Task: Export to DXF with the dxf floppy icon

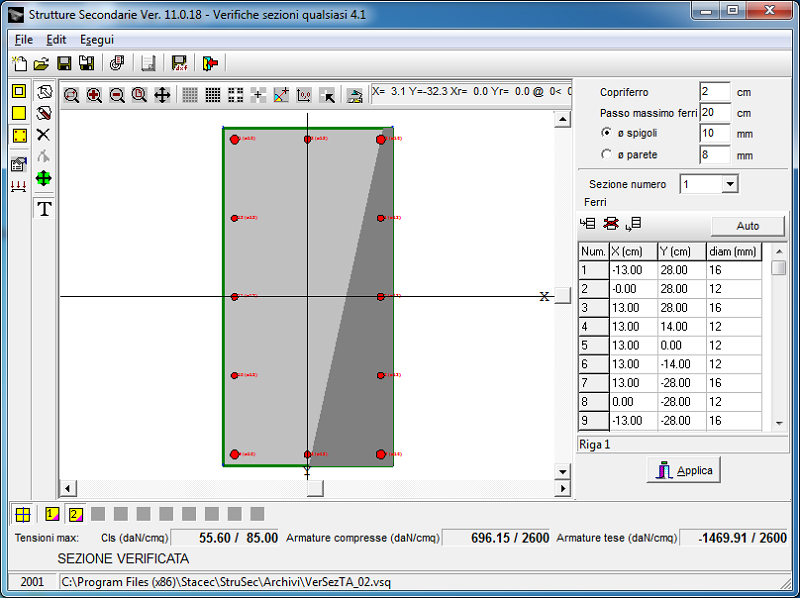Action: pos(180,63)
